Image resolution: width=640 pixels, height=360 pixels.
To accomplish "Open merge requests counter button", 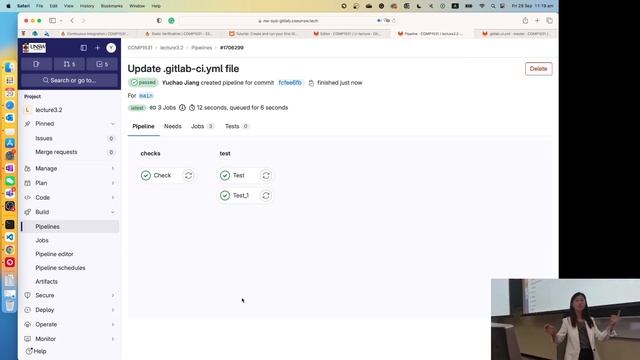I will click(x=69, y=64).
